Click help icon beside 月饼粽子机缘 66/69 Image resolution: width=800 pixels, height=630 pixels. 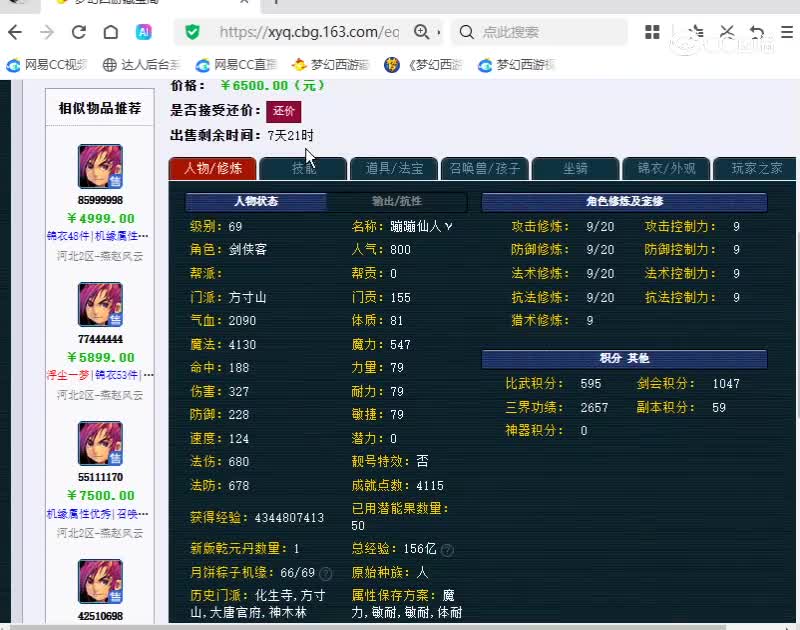tap(326, 574)
